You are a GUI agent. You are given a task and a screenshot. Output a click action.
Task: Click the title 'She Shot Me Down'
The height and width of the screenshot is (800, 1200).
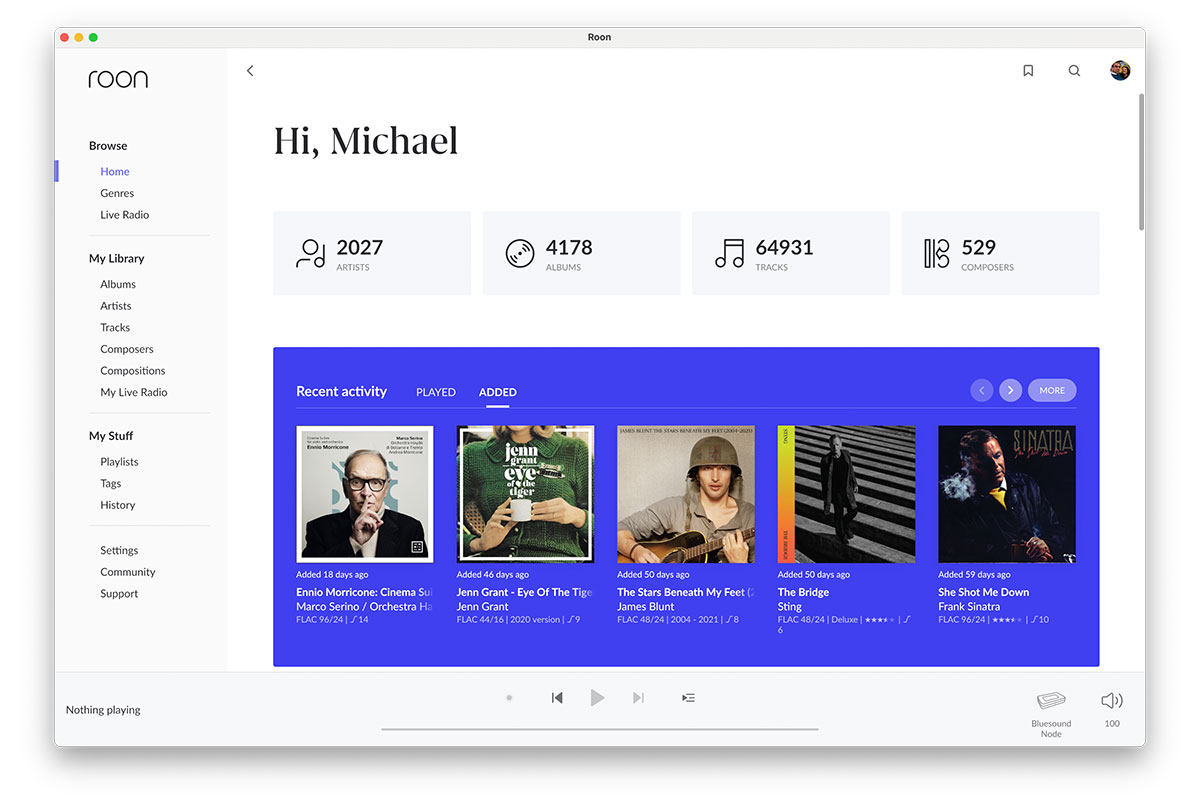984,592
